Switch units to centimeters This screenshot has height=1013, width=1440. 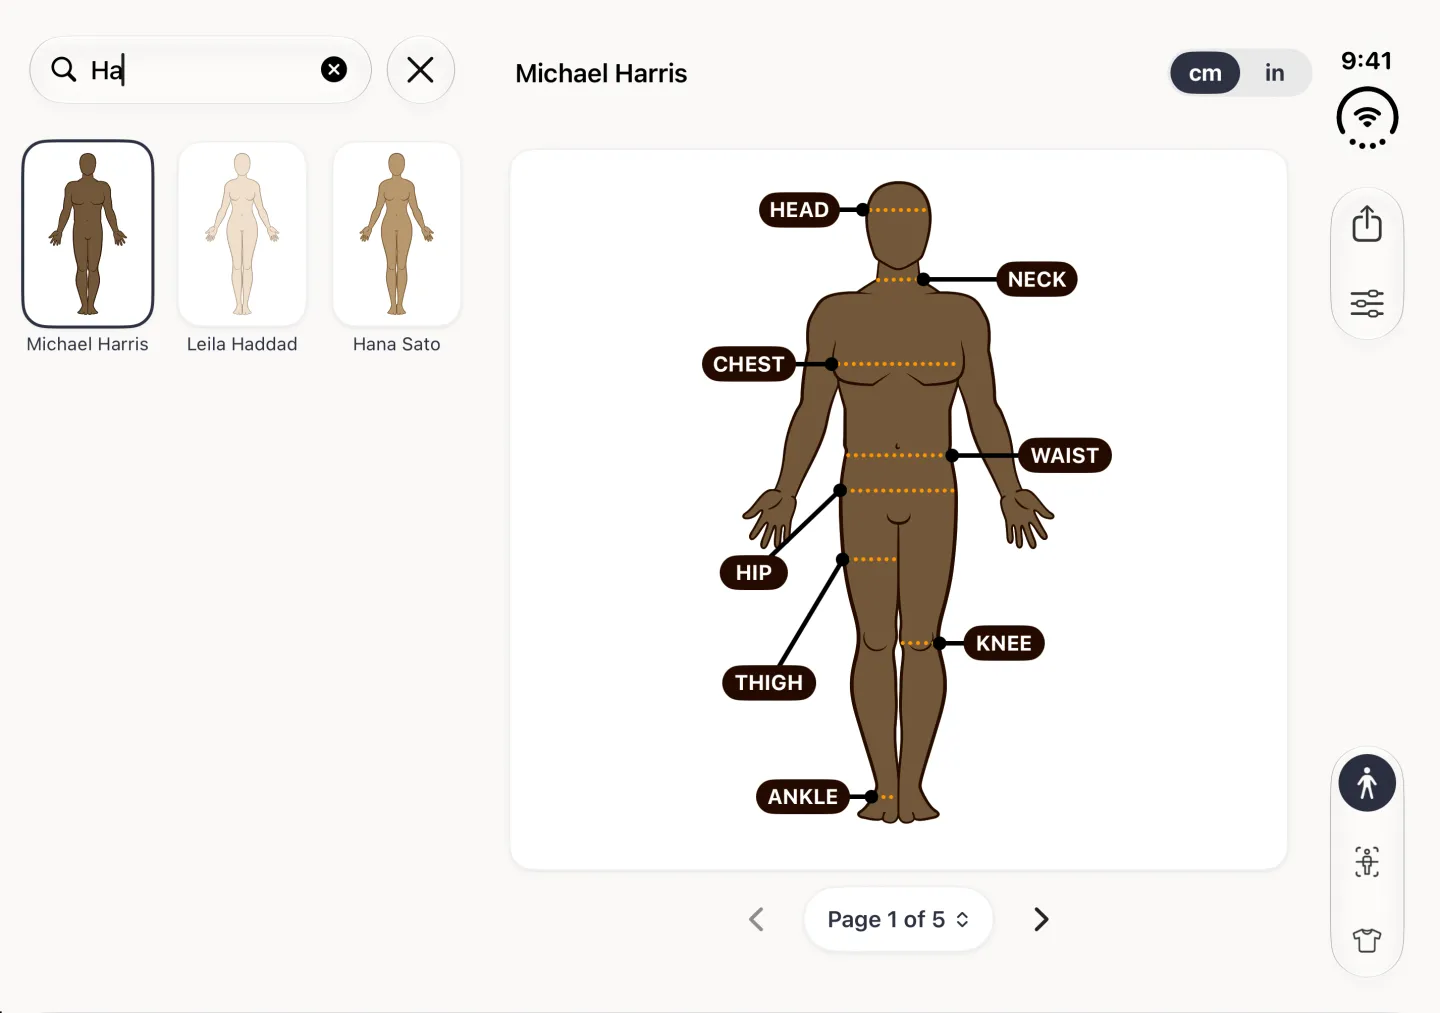point(1205,73)
